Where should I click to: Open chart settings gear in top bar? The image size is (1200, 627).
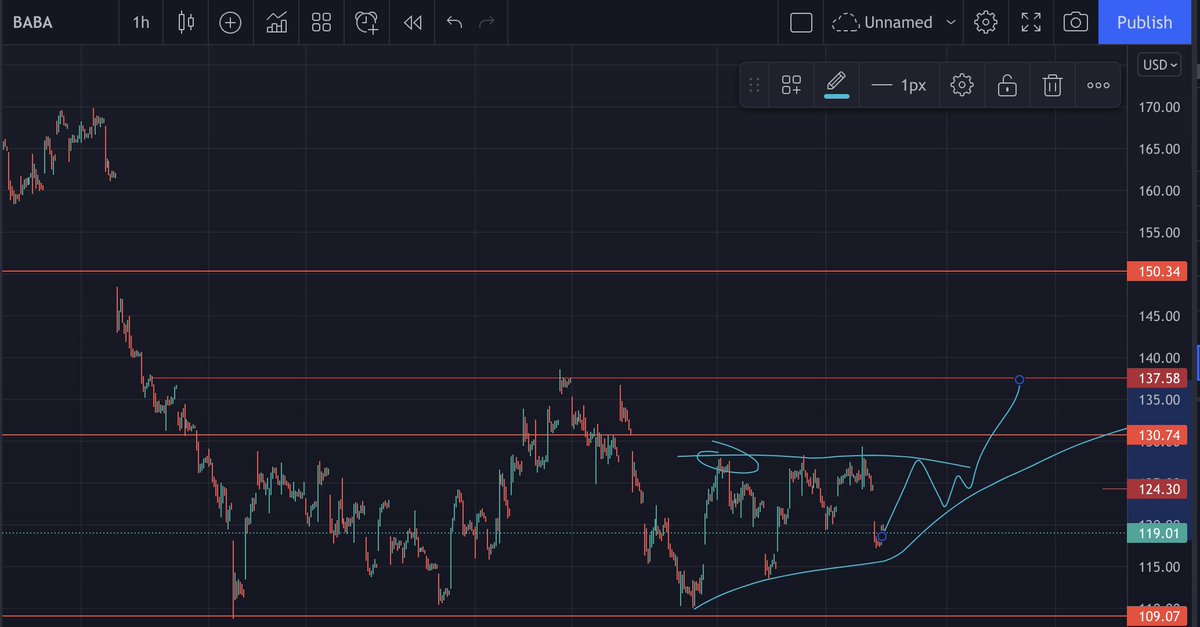point(986,22)
